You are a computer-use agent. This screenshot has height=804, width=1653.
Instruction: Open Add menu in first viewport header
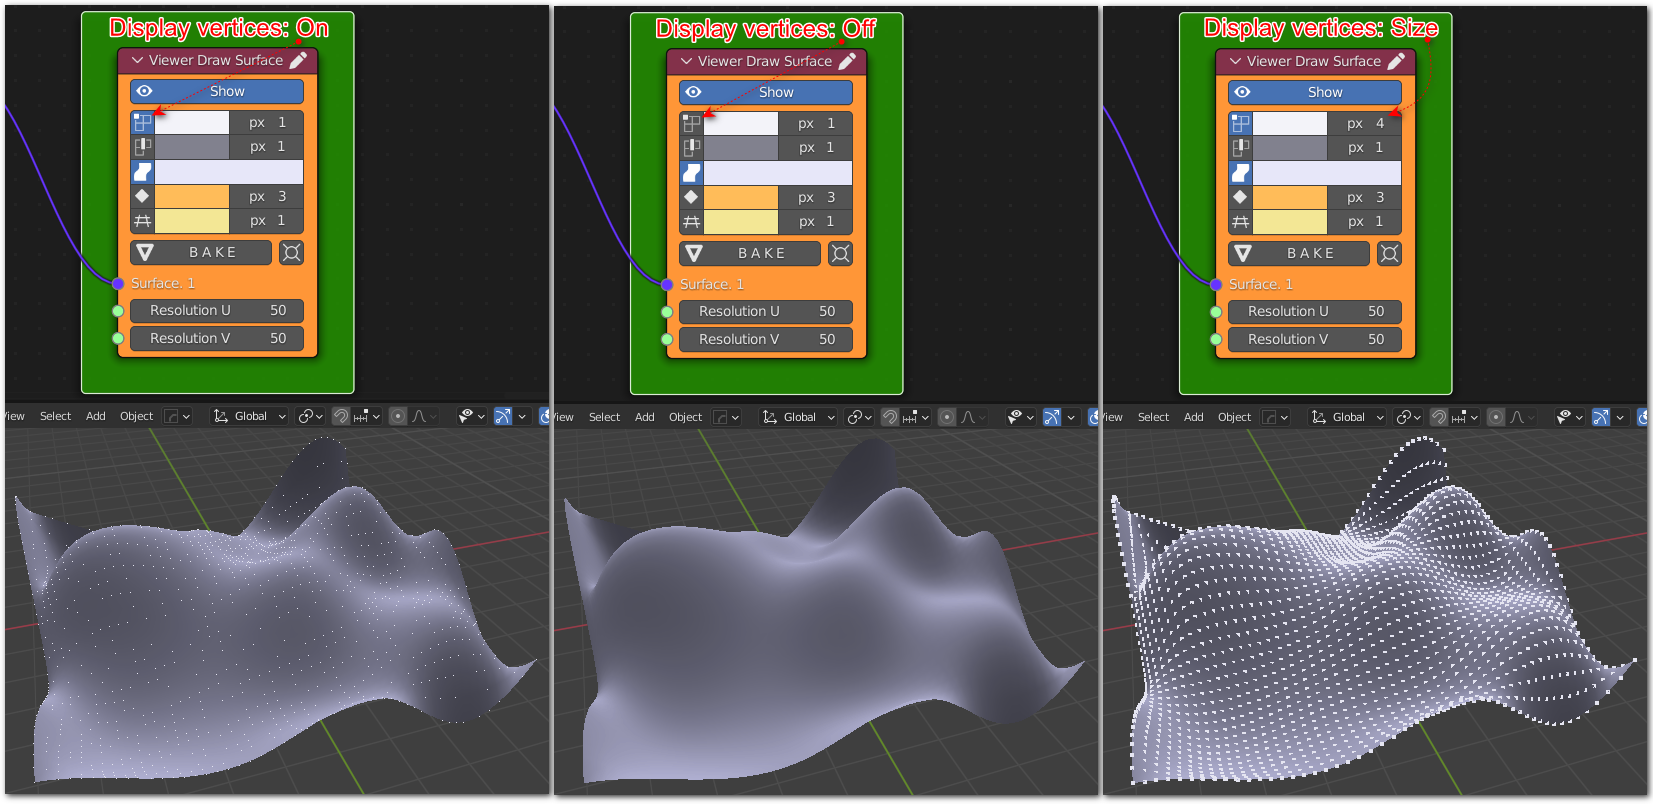96,416
